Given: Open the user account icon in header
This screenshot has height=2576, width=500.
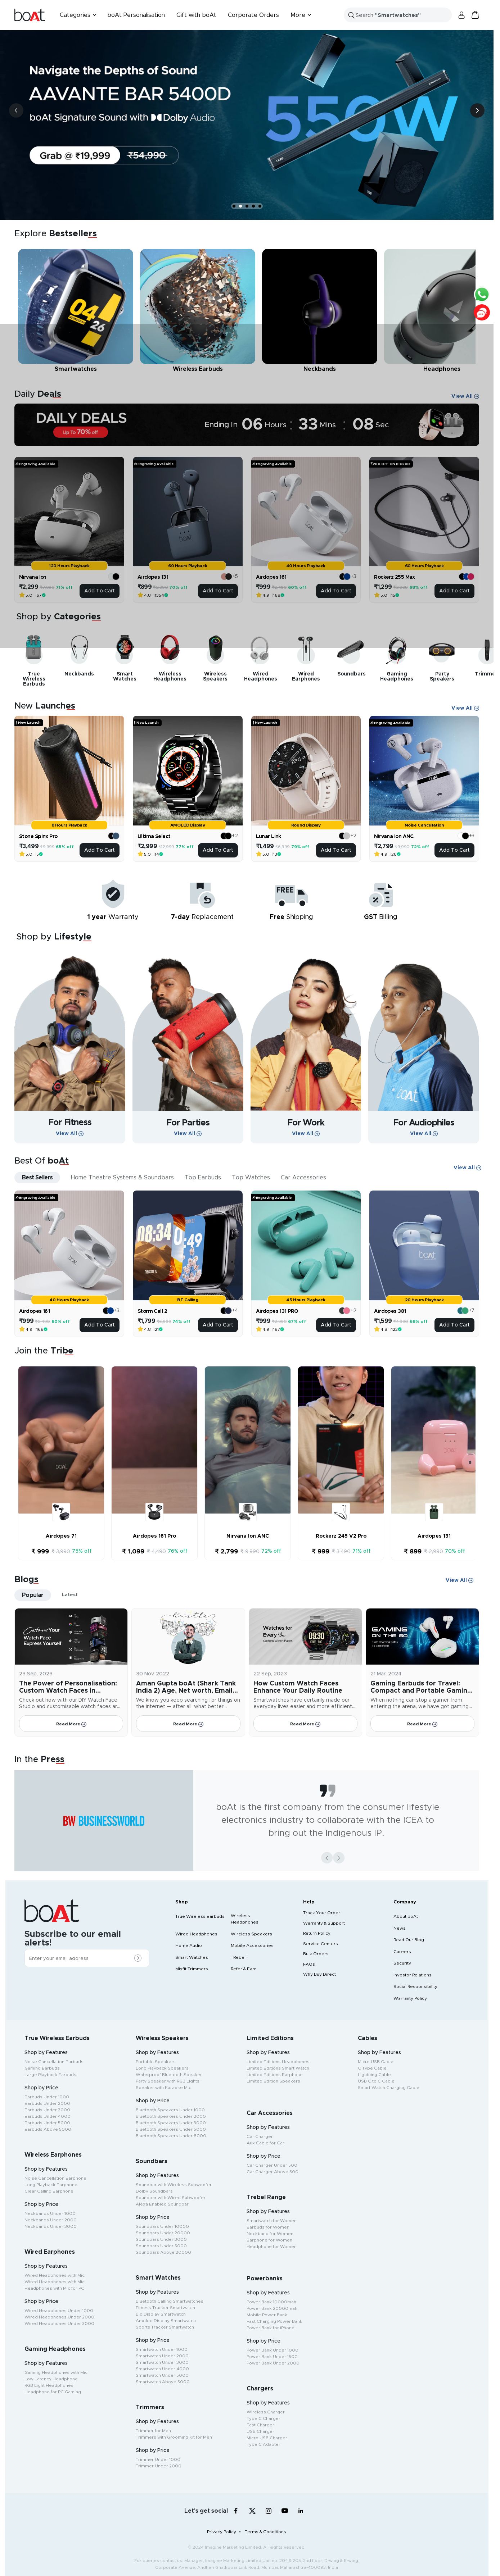Looking at the screenshot, I should point(461,15).
